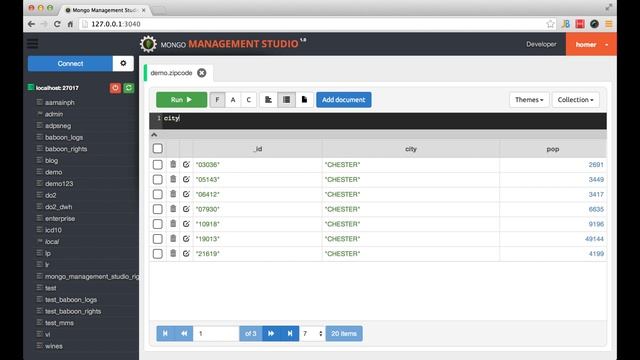Check the row 03036 checkbox
640x360 pixels.
pos(158,164)
